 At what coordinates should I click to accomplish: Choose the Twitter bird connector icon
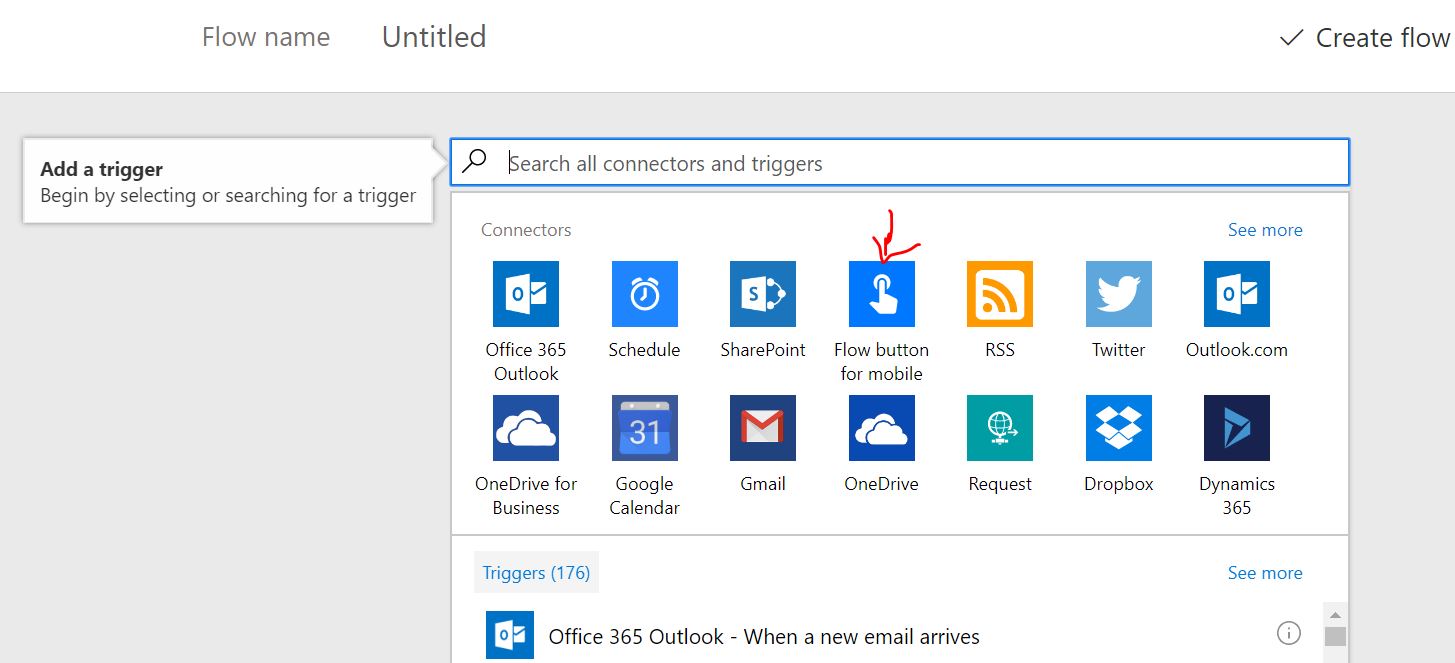(1119, 294)
